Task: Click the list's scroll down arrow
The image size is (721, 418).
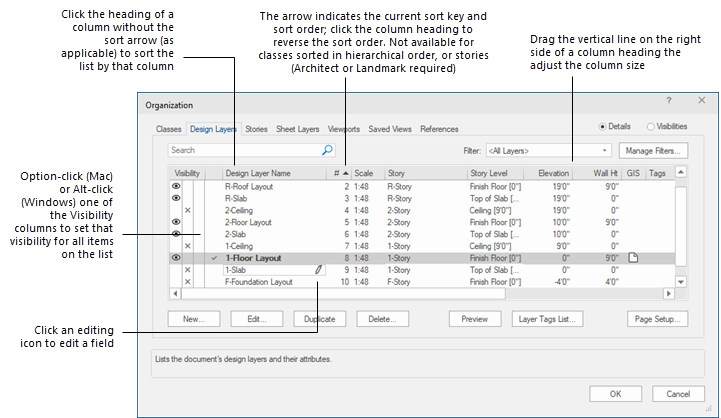Action: point(681,282)
